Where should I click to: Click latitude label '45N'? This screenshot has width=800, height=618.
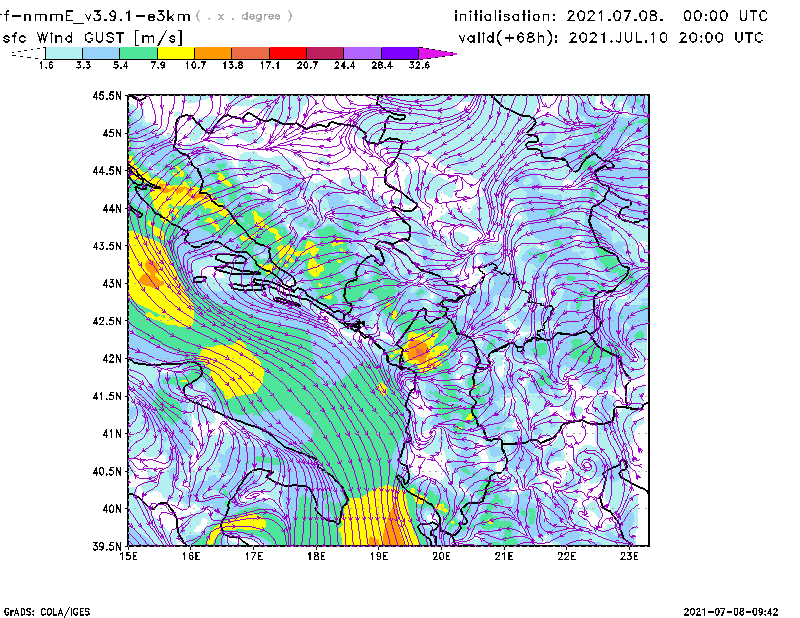point(112,133)
